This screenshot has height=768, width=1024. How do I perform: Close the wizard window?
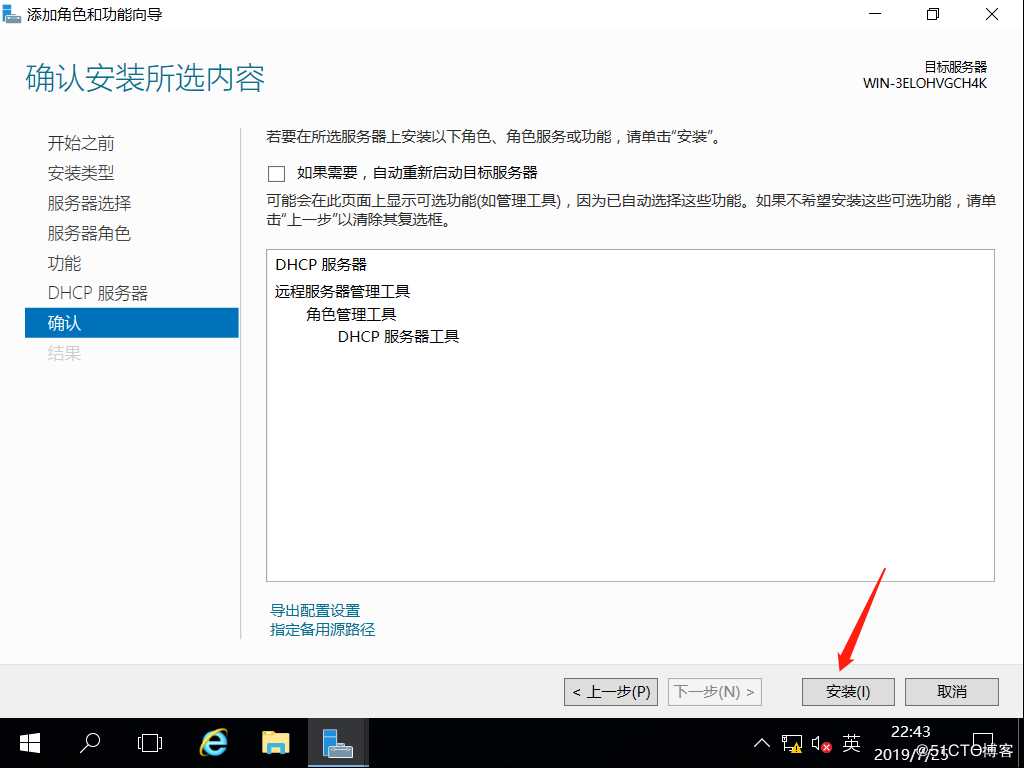point(991,14)
